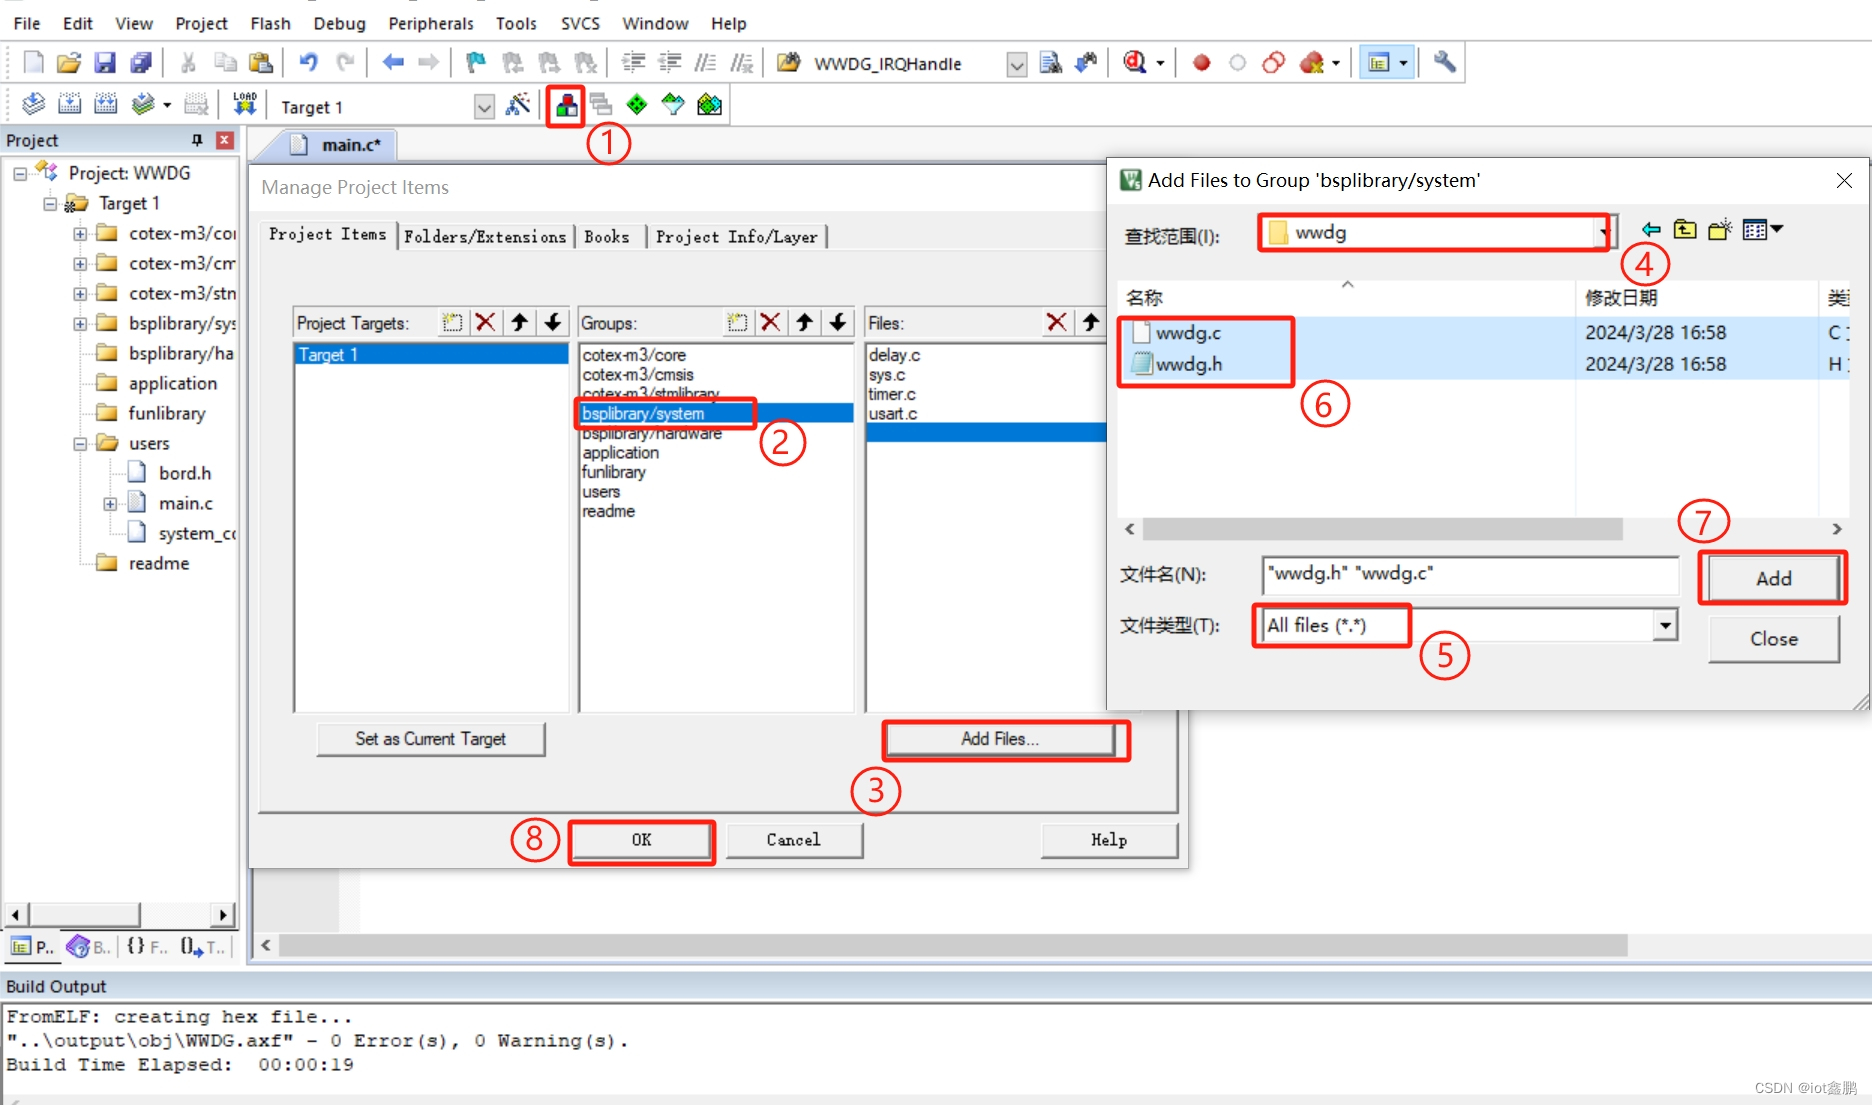Open the Target 1 selection dropdown

[484, 107]
